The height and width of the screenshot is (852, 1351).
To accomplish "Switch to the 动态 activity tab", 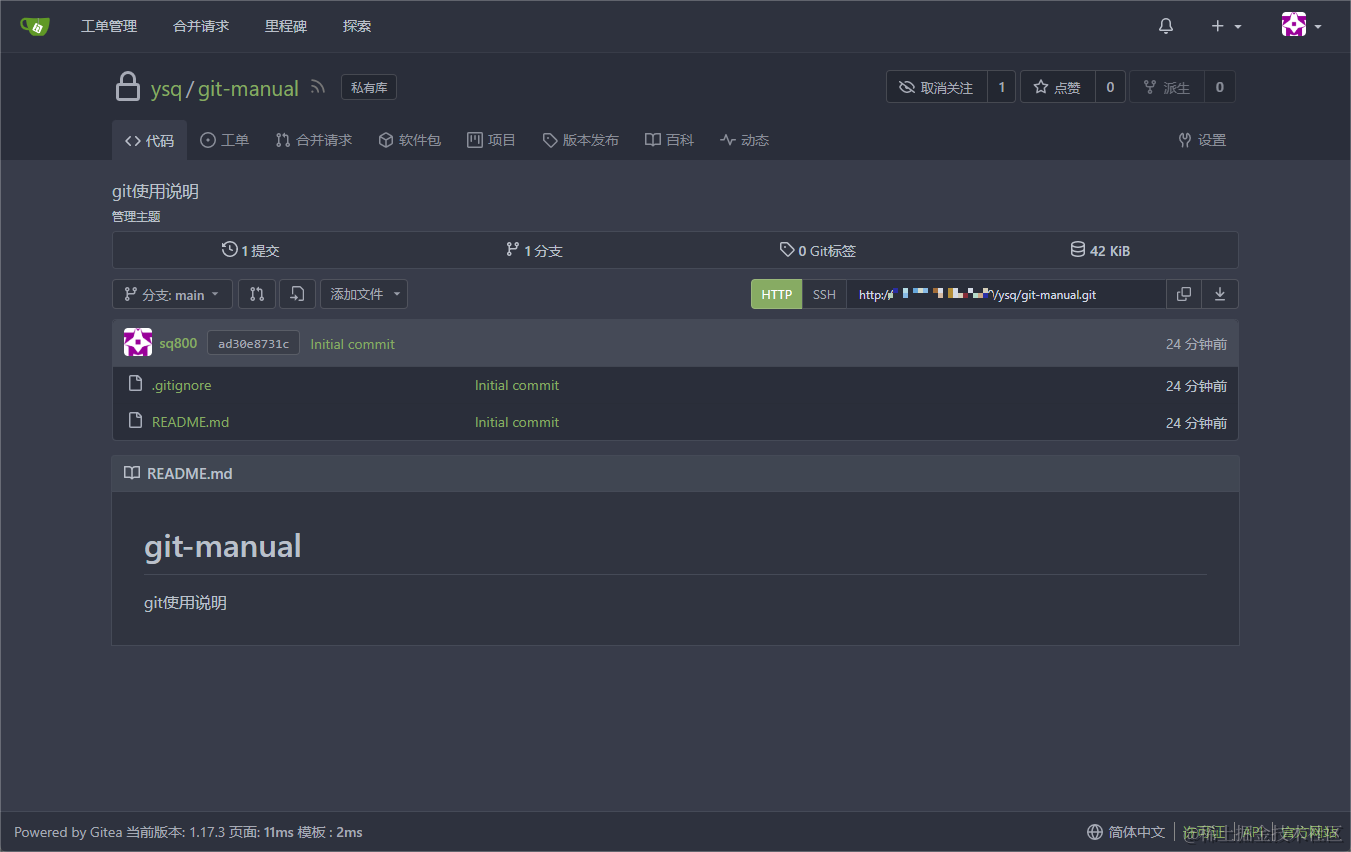I will click(744, 140).
